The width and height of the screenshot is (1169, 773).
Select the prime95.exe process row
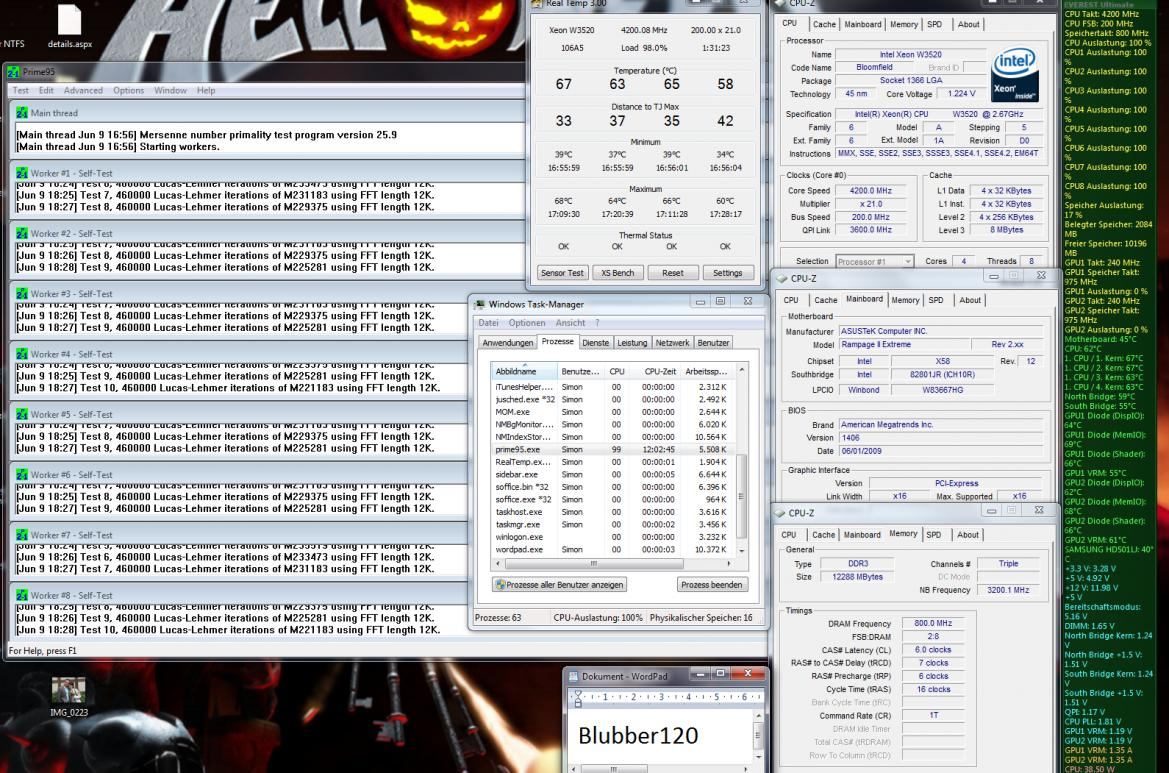(613, 449)
